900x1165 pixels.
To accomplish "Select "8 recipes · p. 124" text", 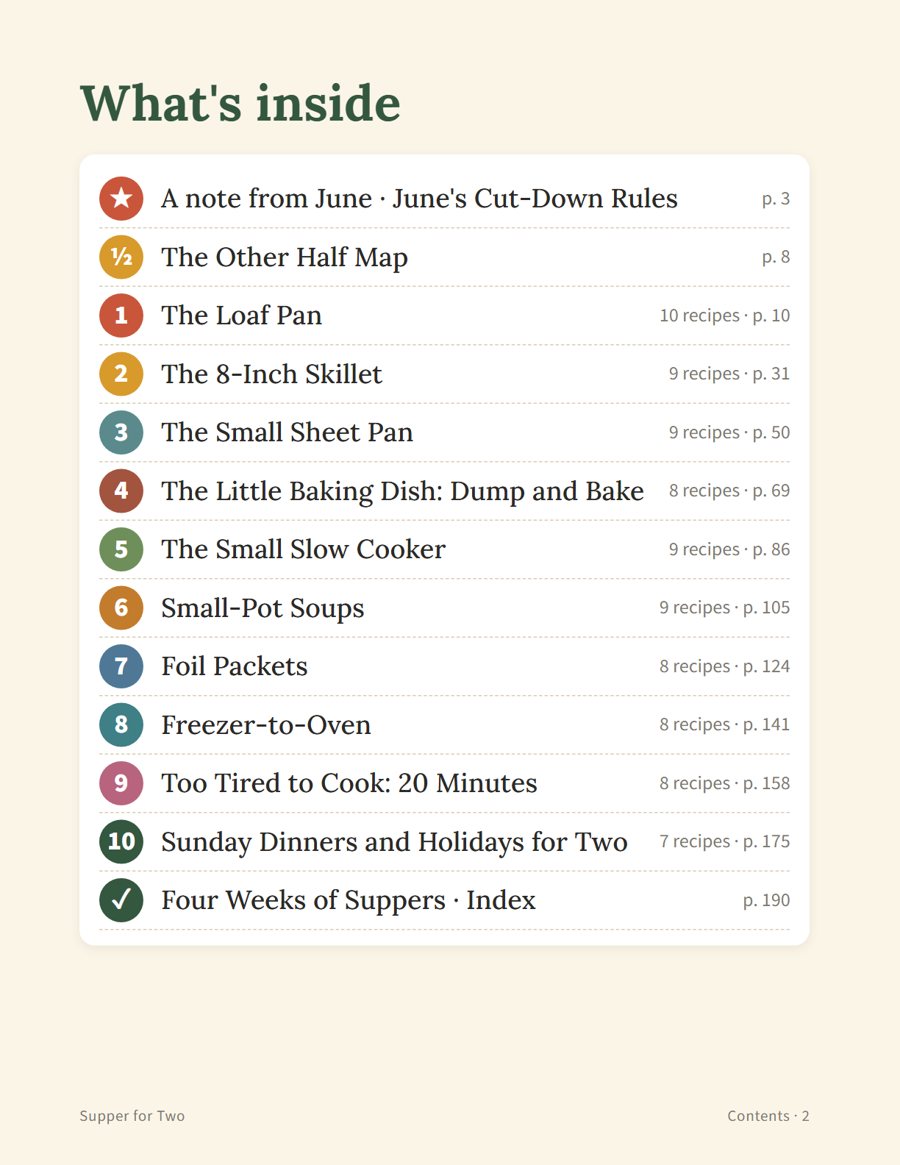I will click(725, 666).
